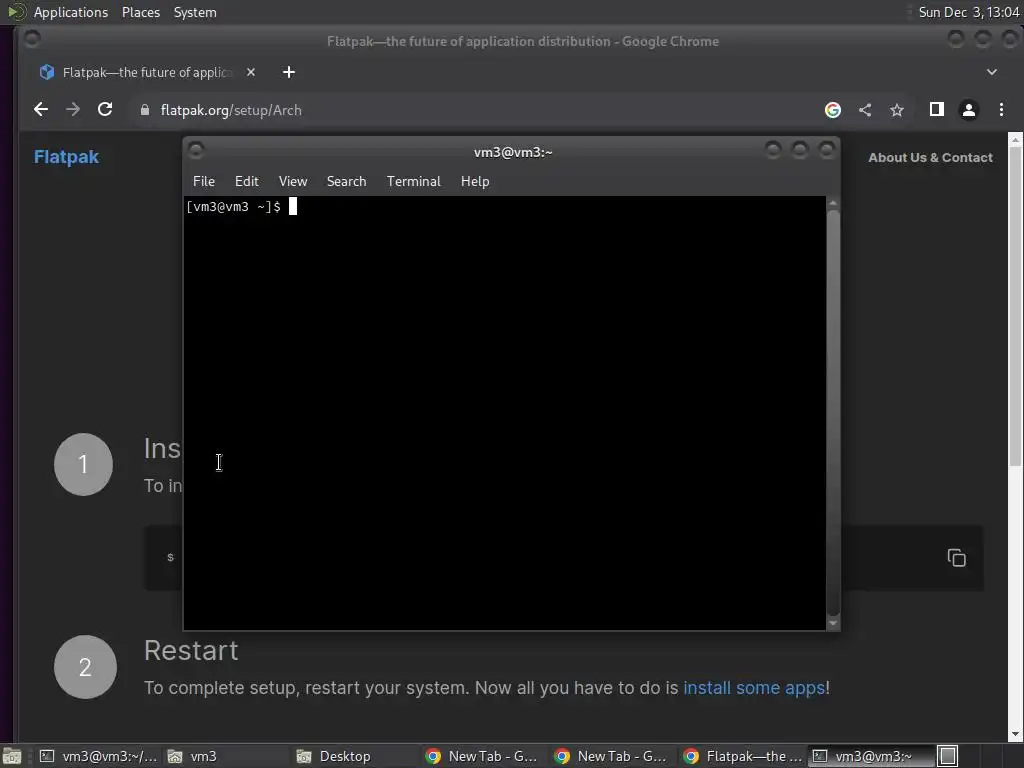Switch to first New Tab Chrome taskbar item

(483, 756)
